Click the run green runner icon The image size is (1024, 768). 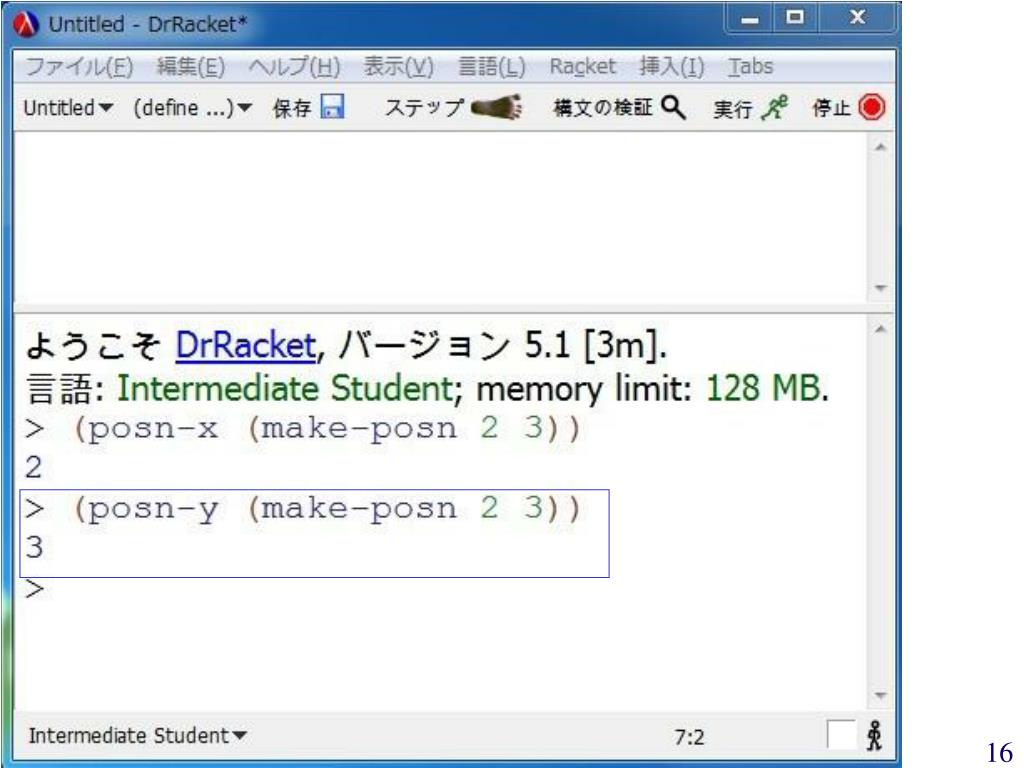tap(775, 108)
